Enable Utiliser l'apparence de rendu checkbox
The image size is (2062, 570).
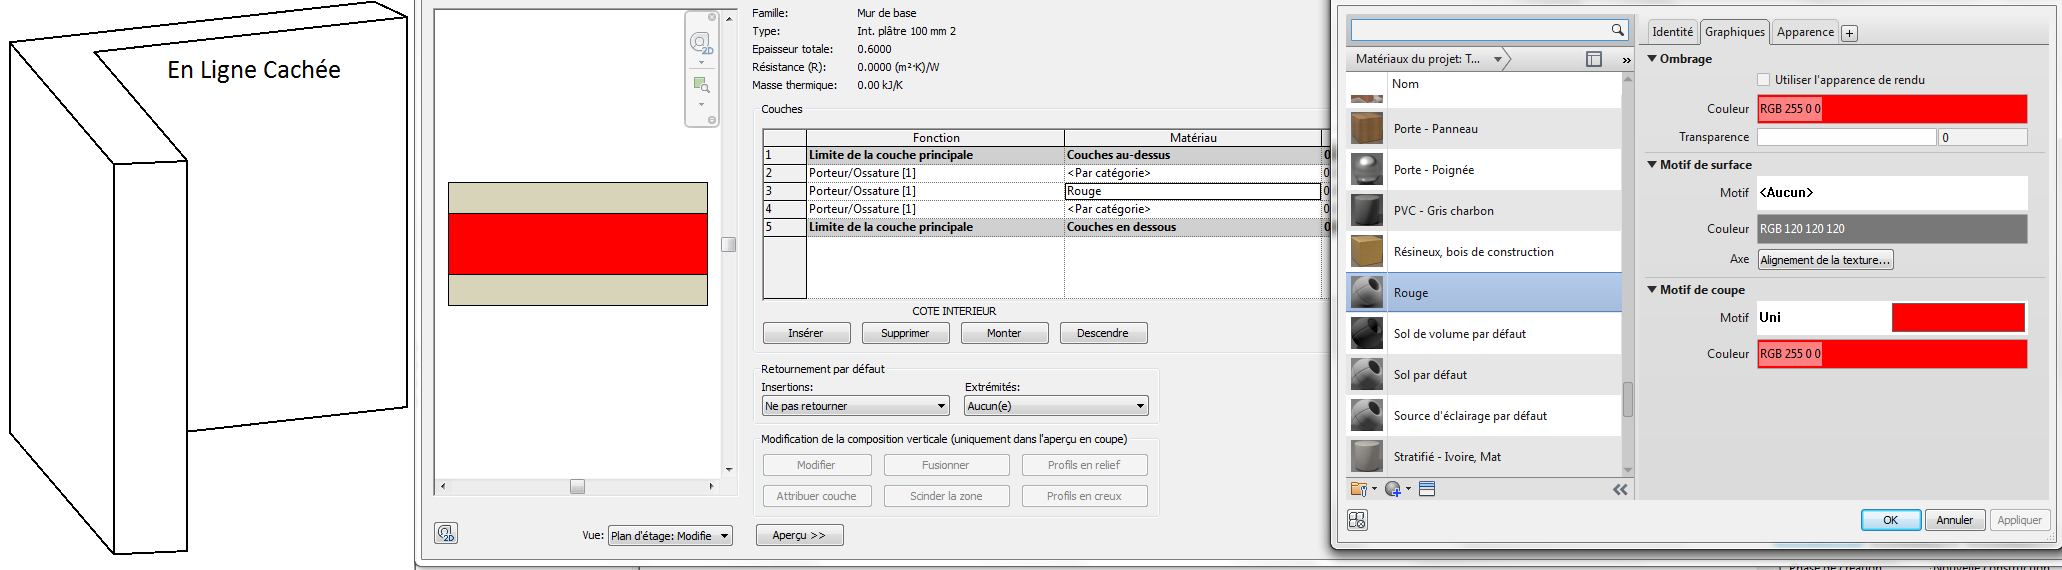1764,80
